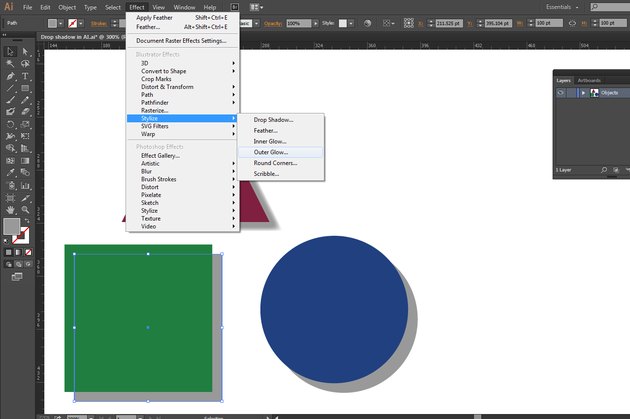Select the Mesh tool
The image size is (630, 419).
click(10, 161)
